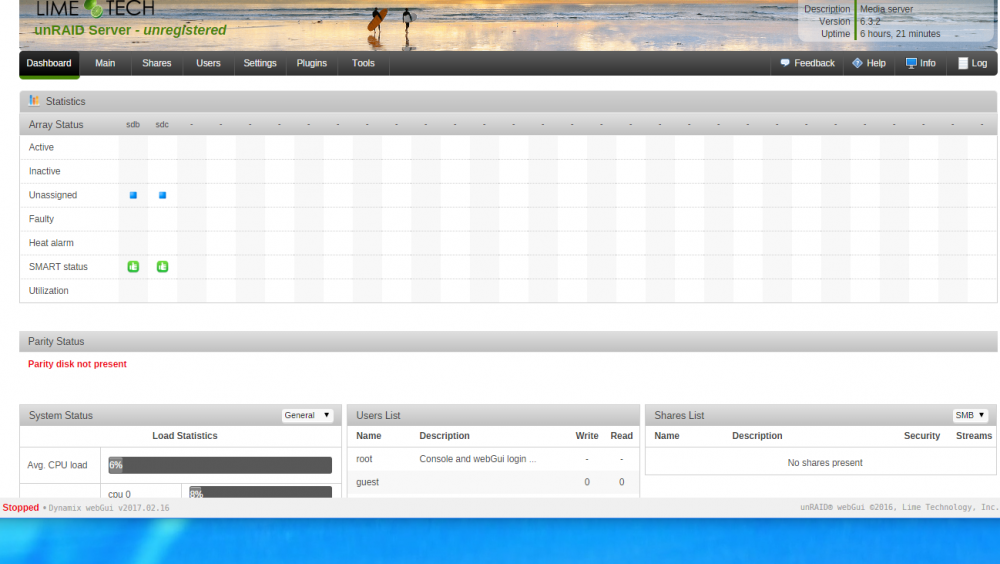
Task: Click the Uptime value '6 hours, 21 minutes'
Action: coord(900,34)
